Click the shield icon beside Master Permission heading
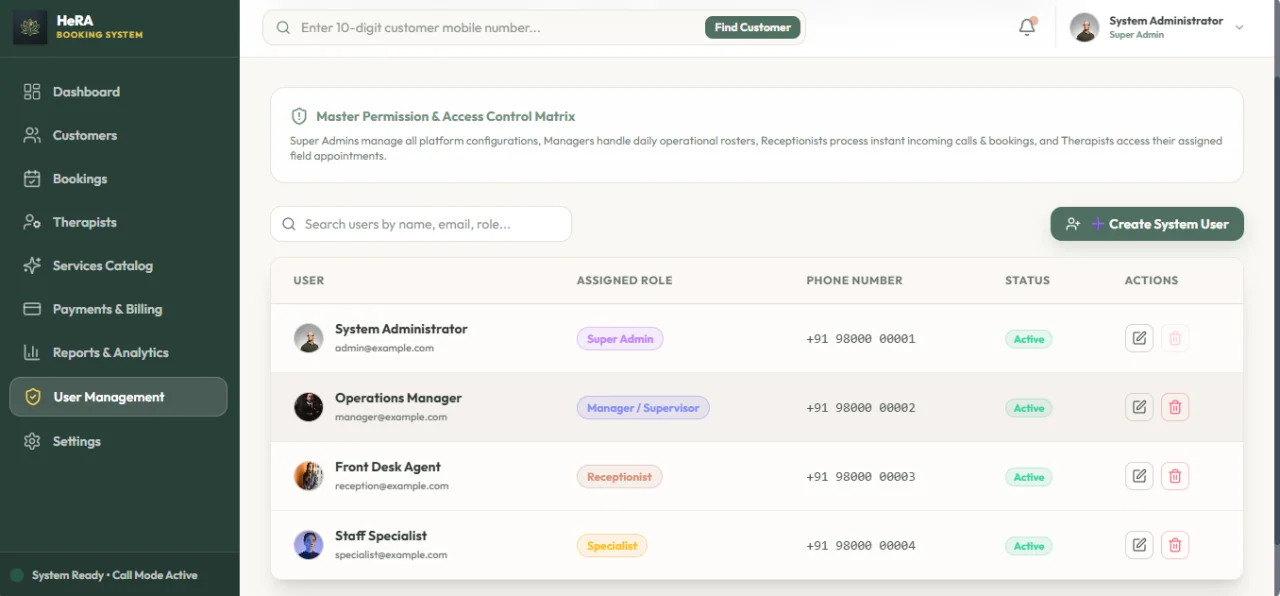The image size is (1280, 596). pyautogui.click(x=299, y=116)
